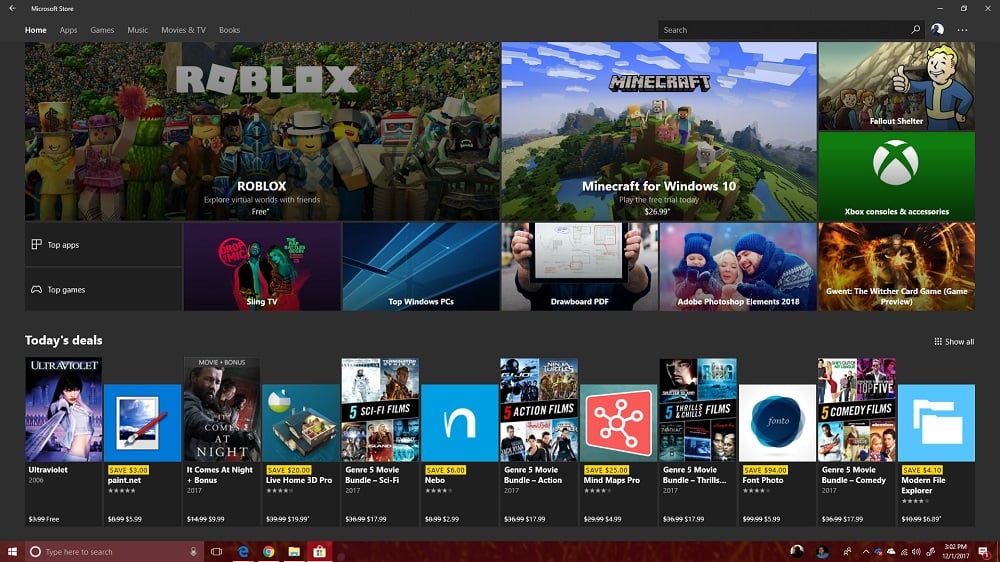
Task: Show hidden tray icons chevron
Action: [x=865, y=552]
